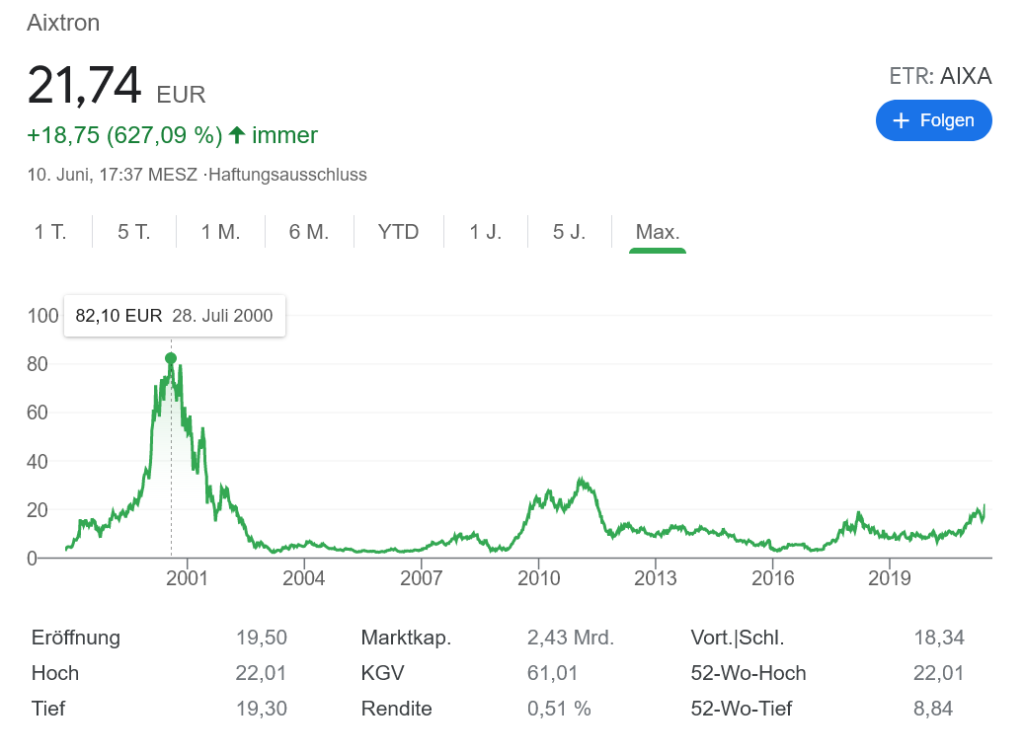Viewport: 1024px width, 753px height.
Task: Click the KGV value 61,01
Action: click(552, 673)
